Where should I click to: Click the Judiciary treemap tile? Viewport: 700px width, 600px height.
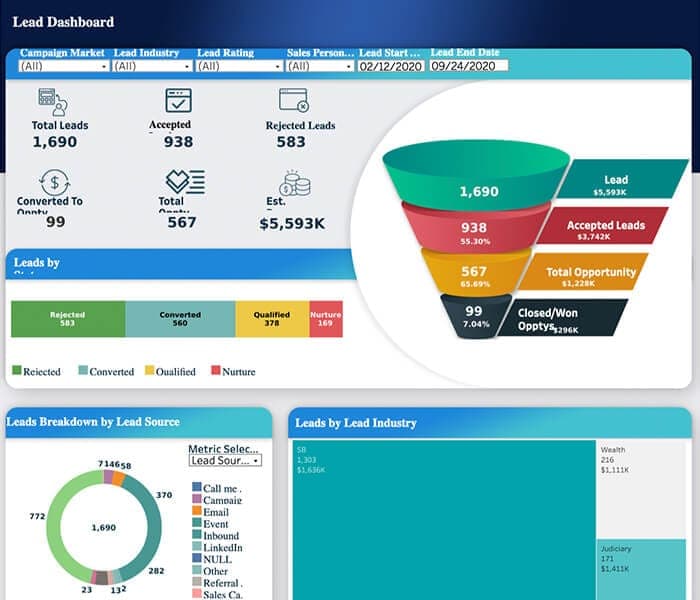641,570
